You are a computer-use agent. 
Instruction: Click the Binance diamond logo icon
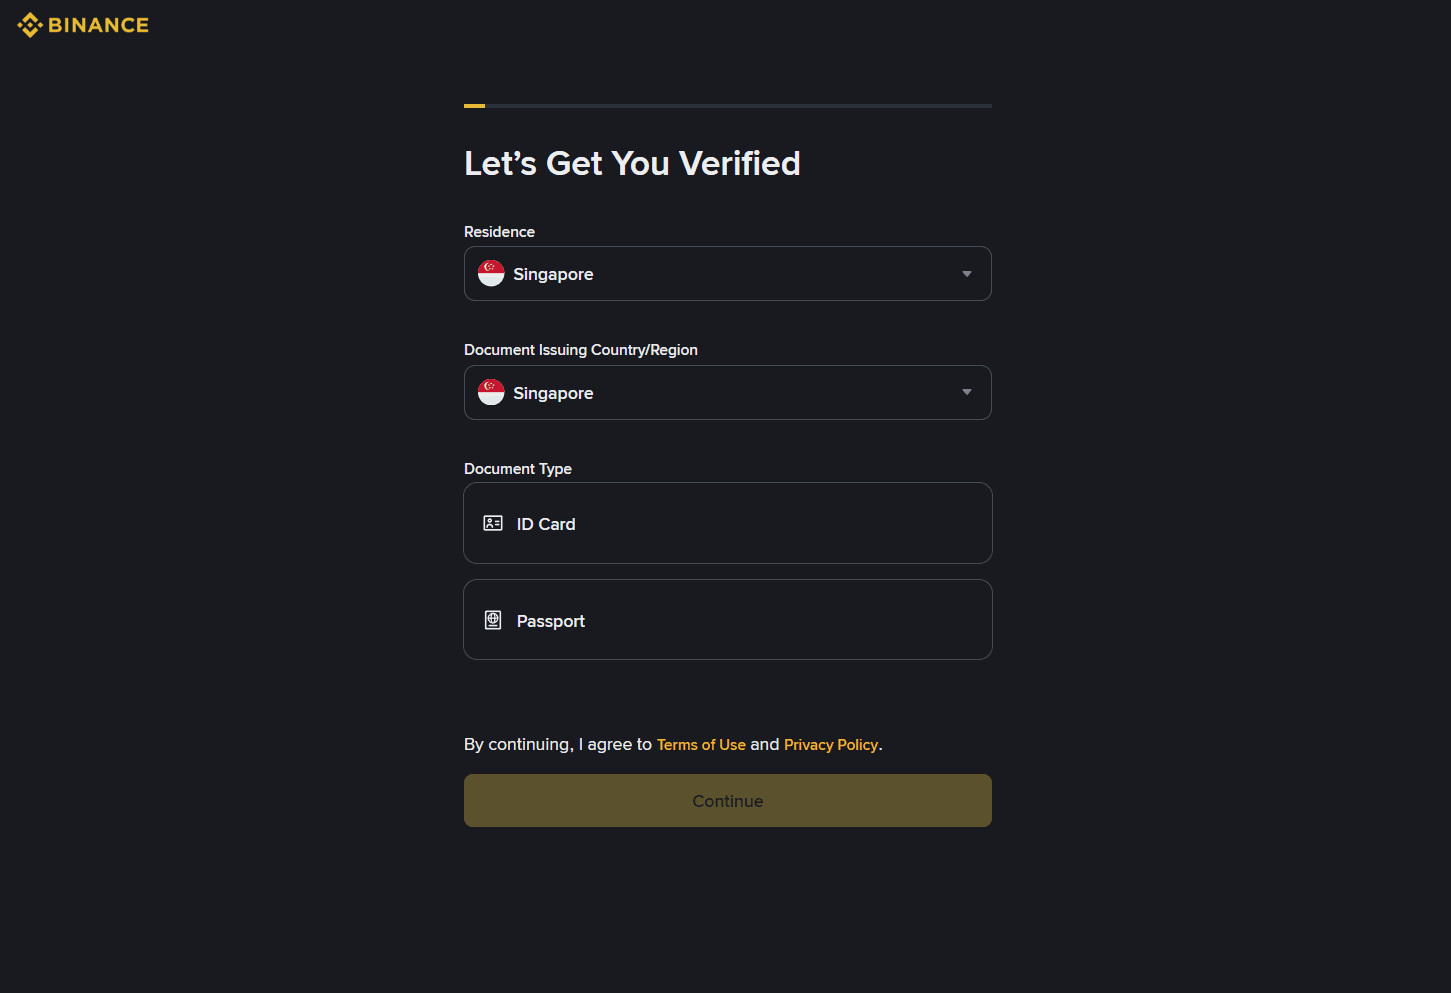pyautogui.click(x=30, y=25)
